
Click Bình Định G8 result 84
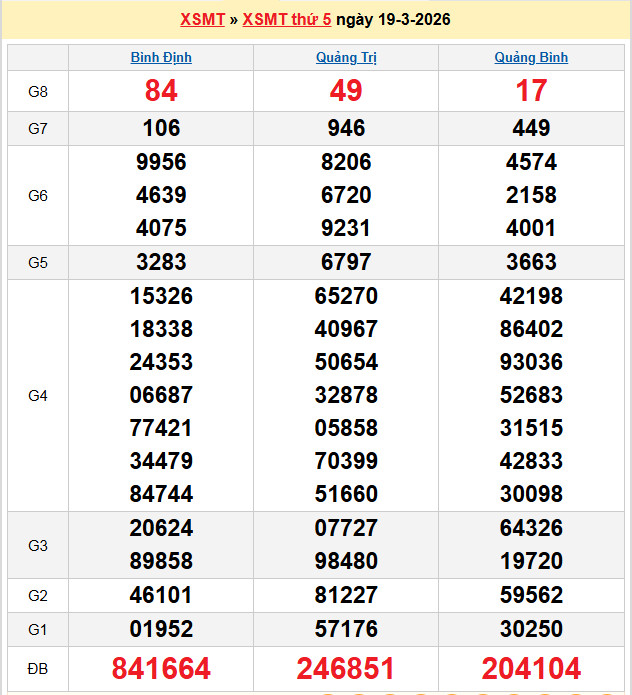161,92
